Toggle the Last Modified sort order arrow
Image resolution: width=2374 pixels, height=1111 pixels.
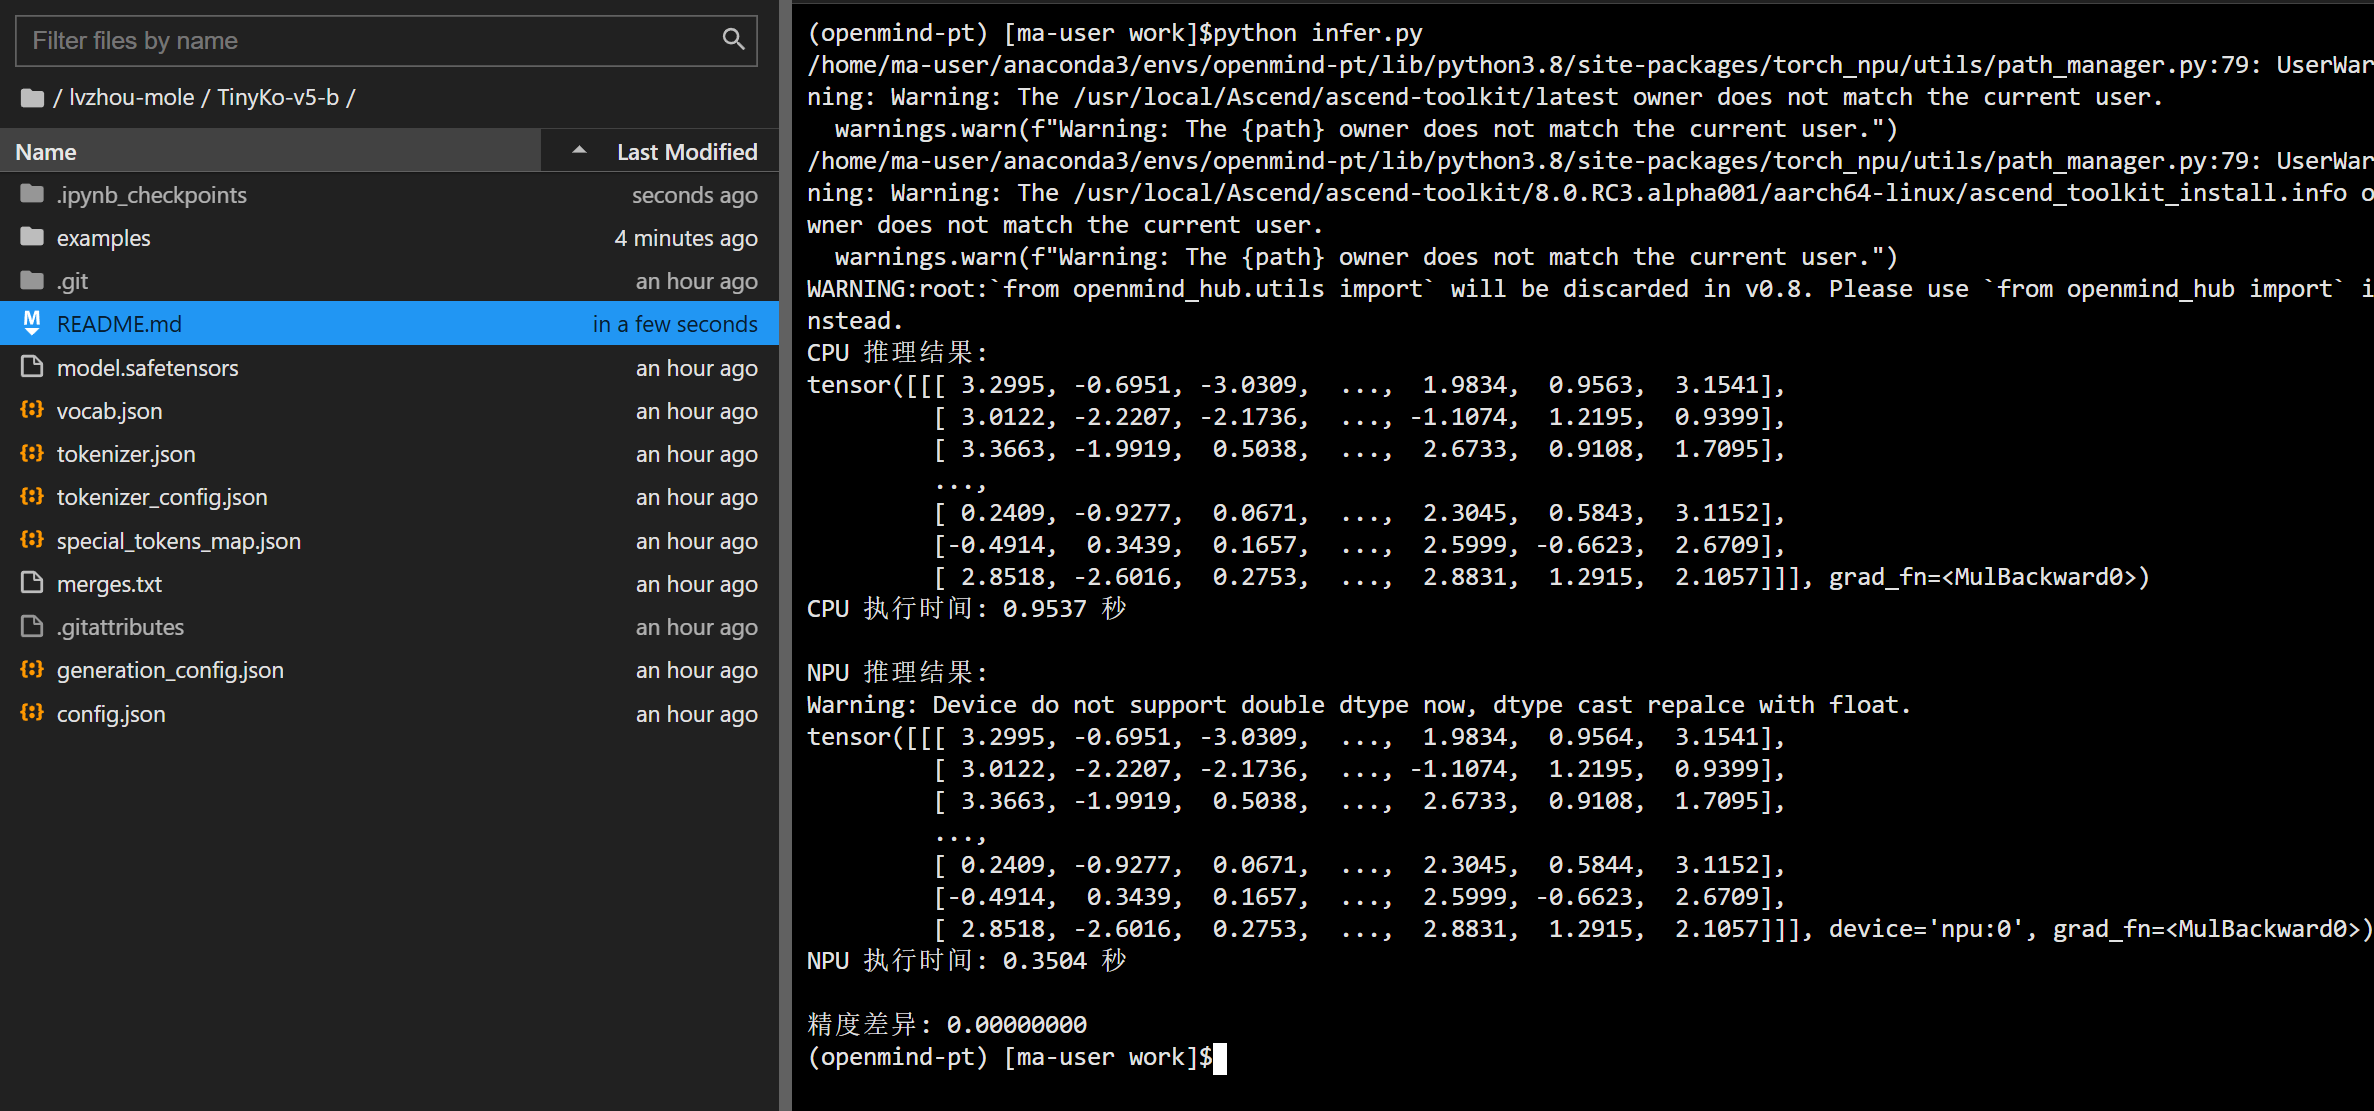tap(578, 150)
